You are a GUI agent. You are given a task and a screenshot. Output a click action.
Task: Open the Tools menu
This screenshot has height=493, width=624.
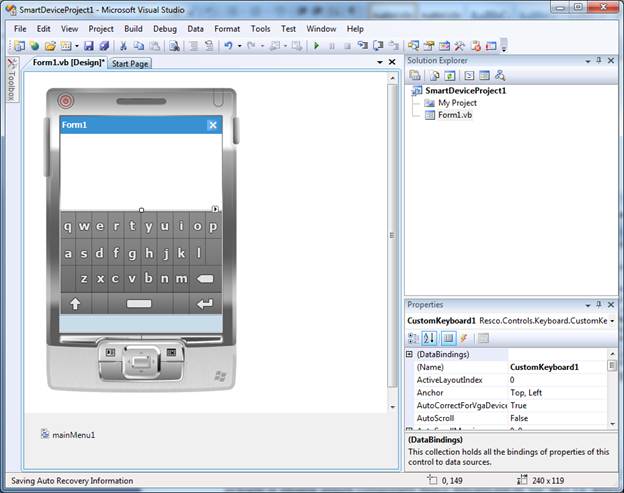click(x=260, y=29)
